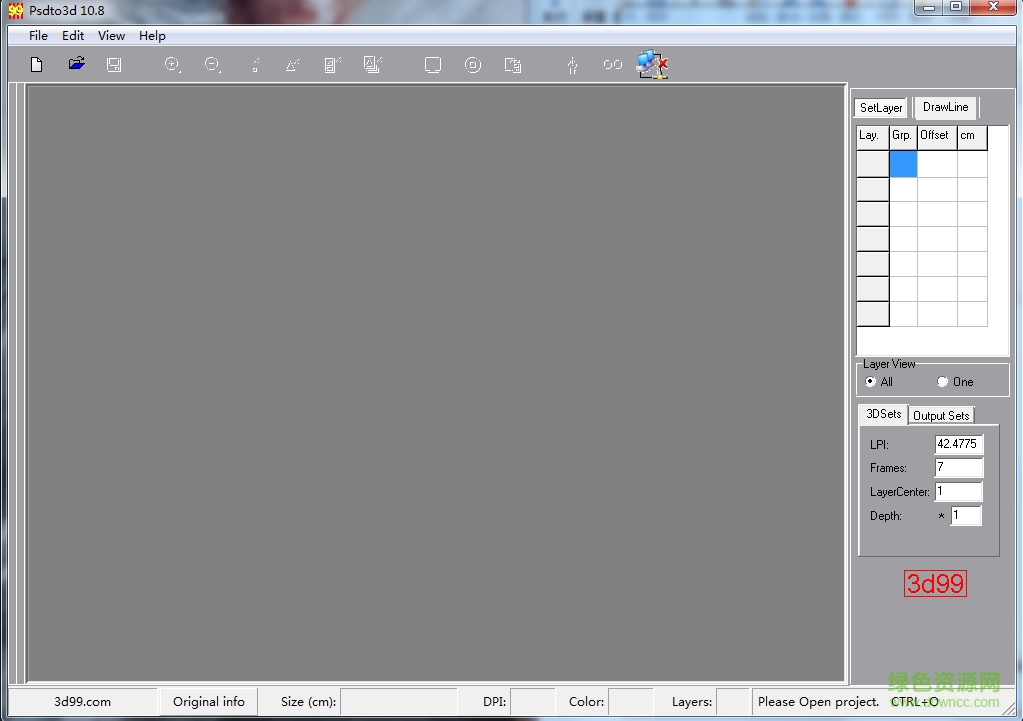This screenshot has width=1023, height=721.
Task: Switch to the DrawLine tab
Action: click(x=945, y=107)
